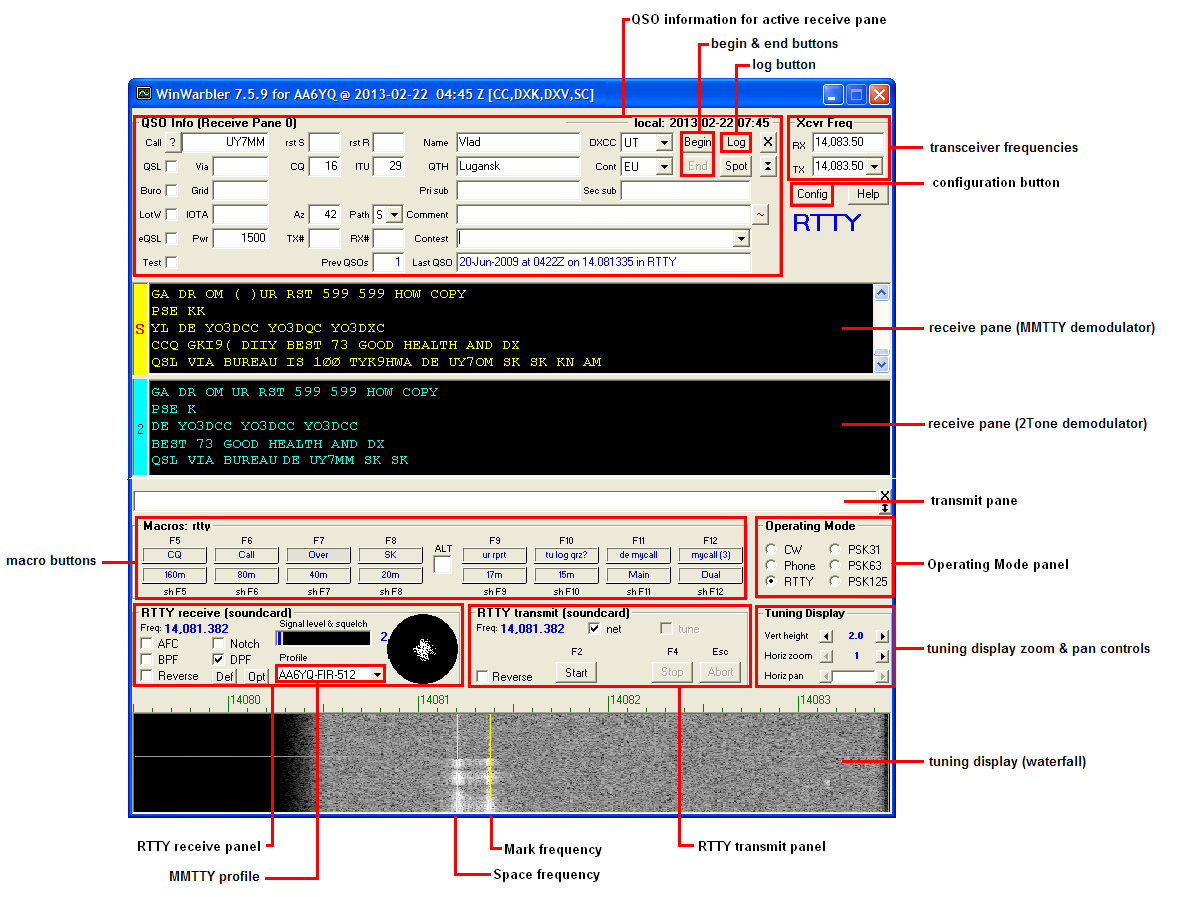Increase Horiz zoom with right arrow

point(882,656)
